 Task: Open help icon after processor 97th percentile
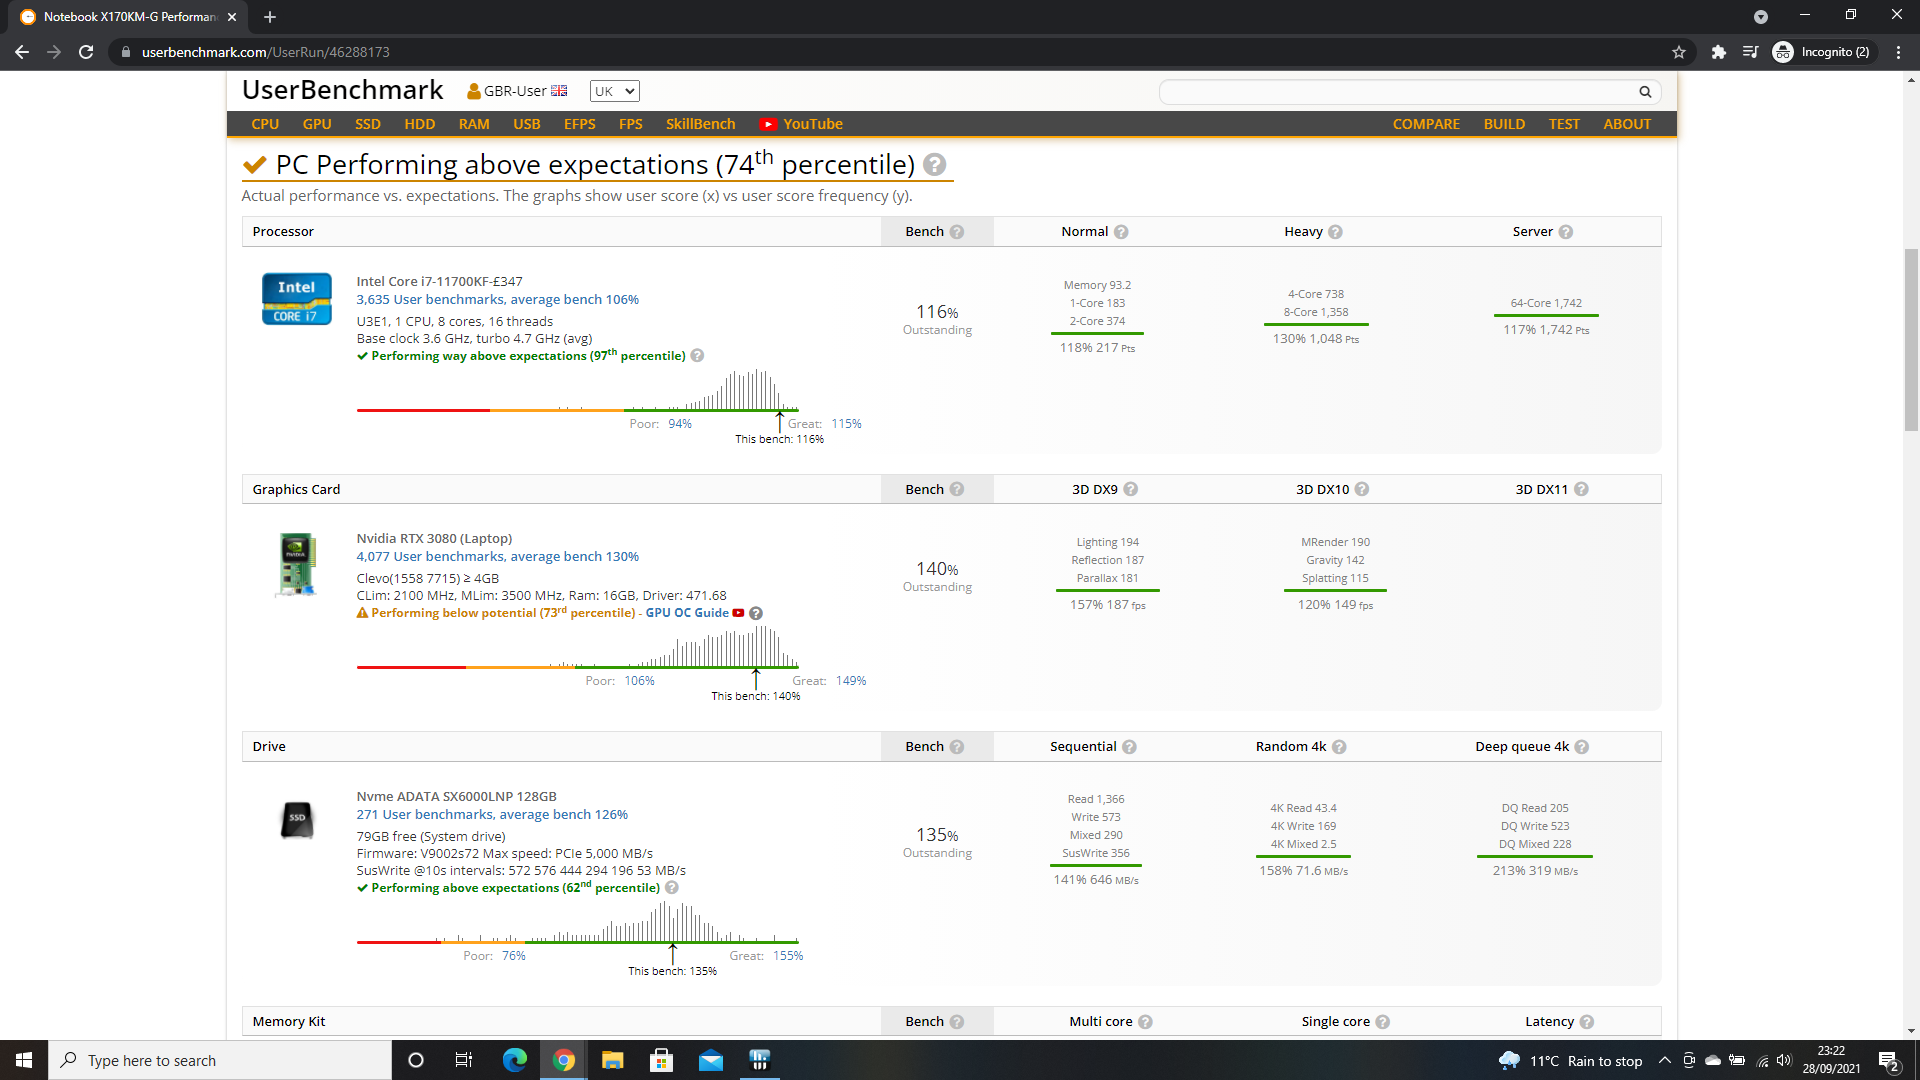(x=697, y=356)
